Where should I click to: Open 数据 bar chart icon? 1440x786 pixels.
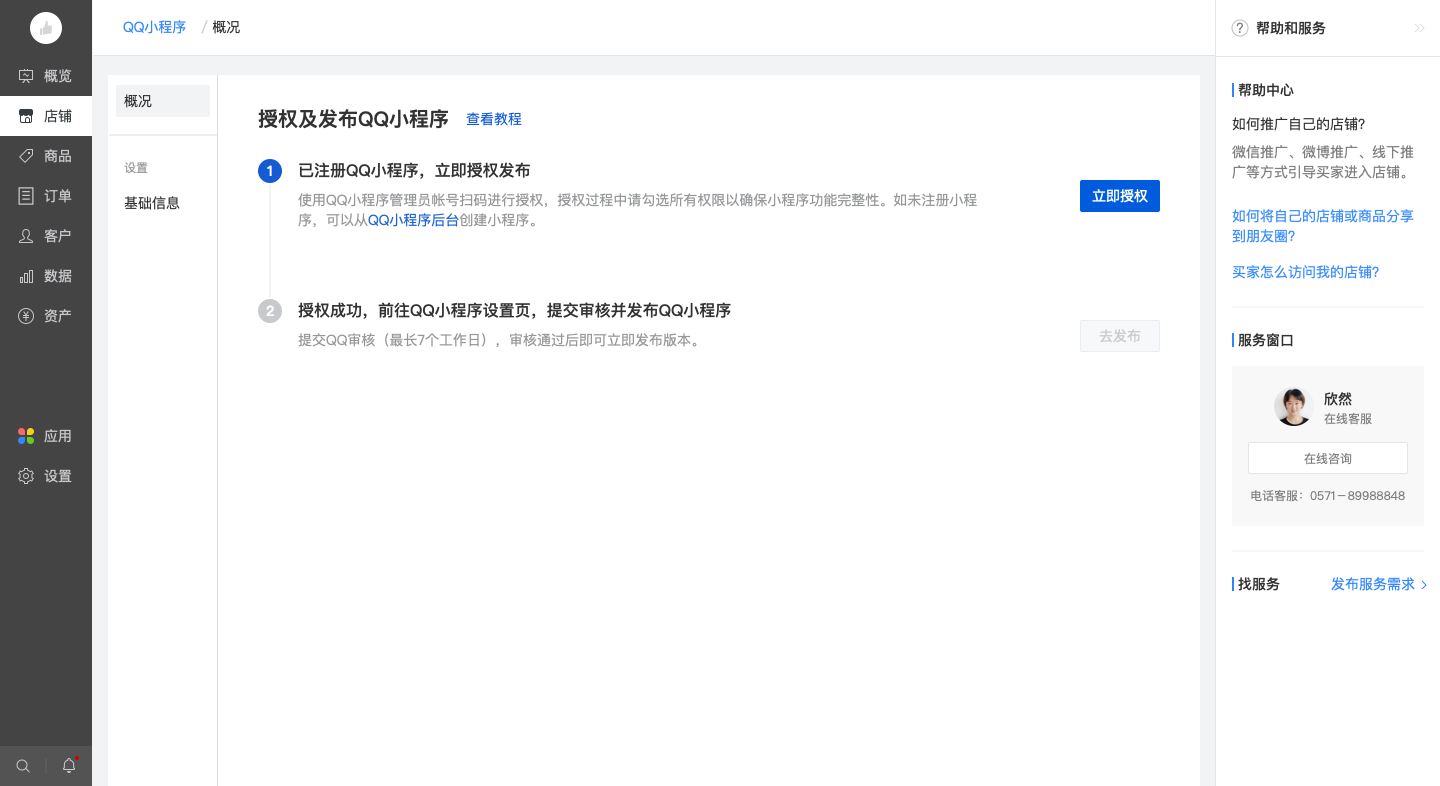(x=26, y=276)
